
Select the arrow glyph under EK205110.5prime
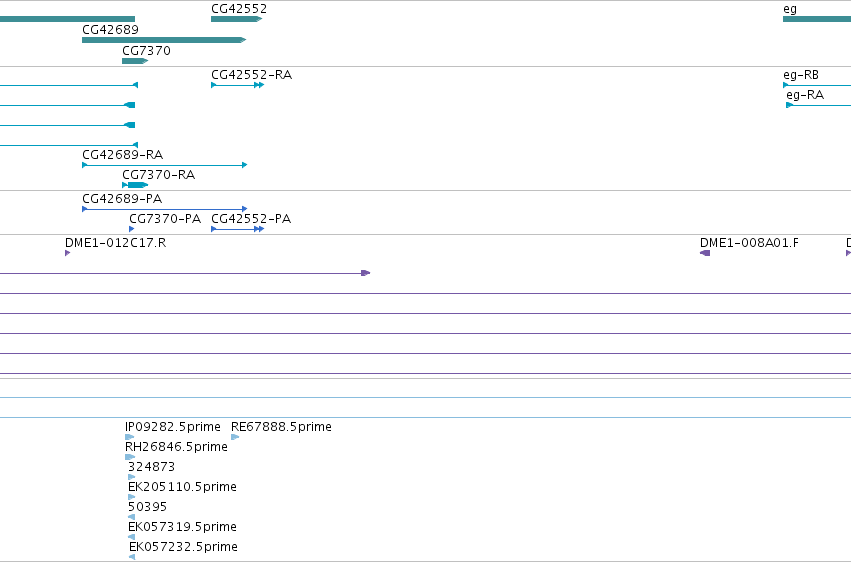coord(131,497)
